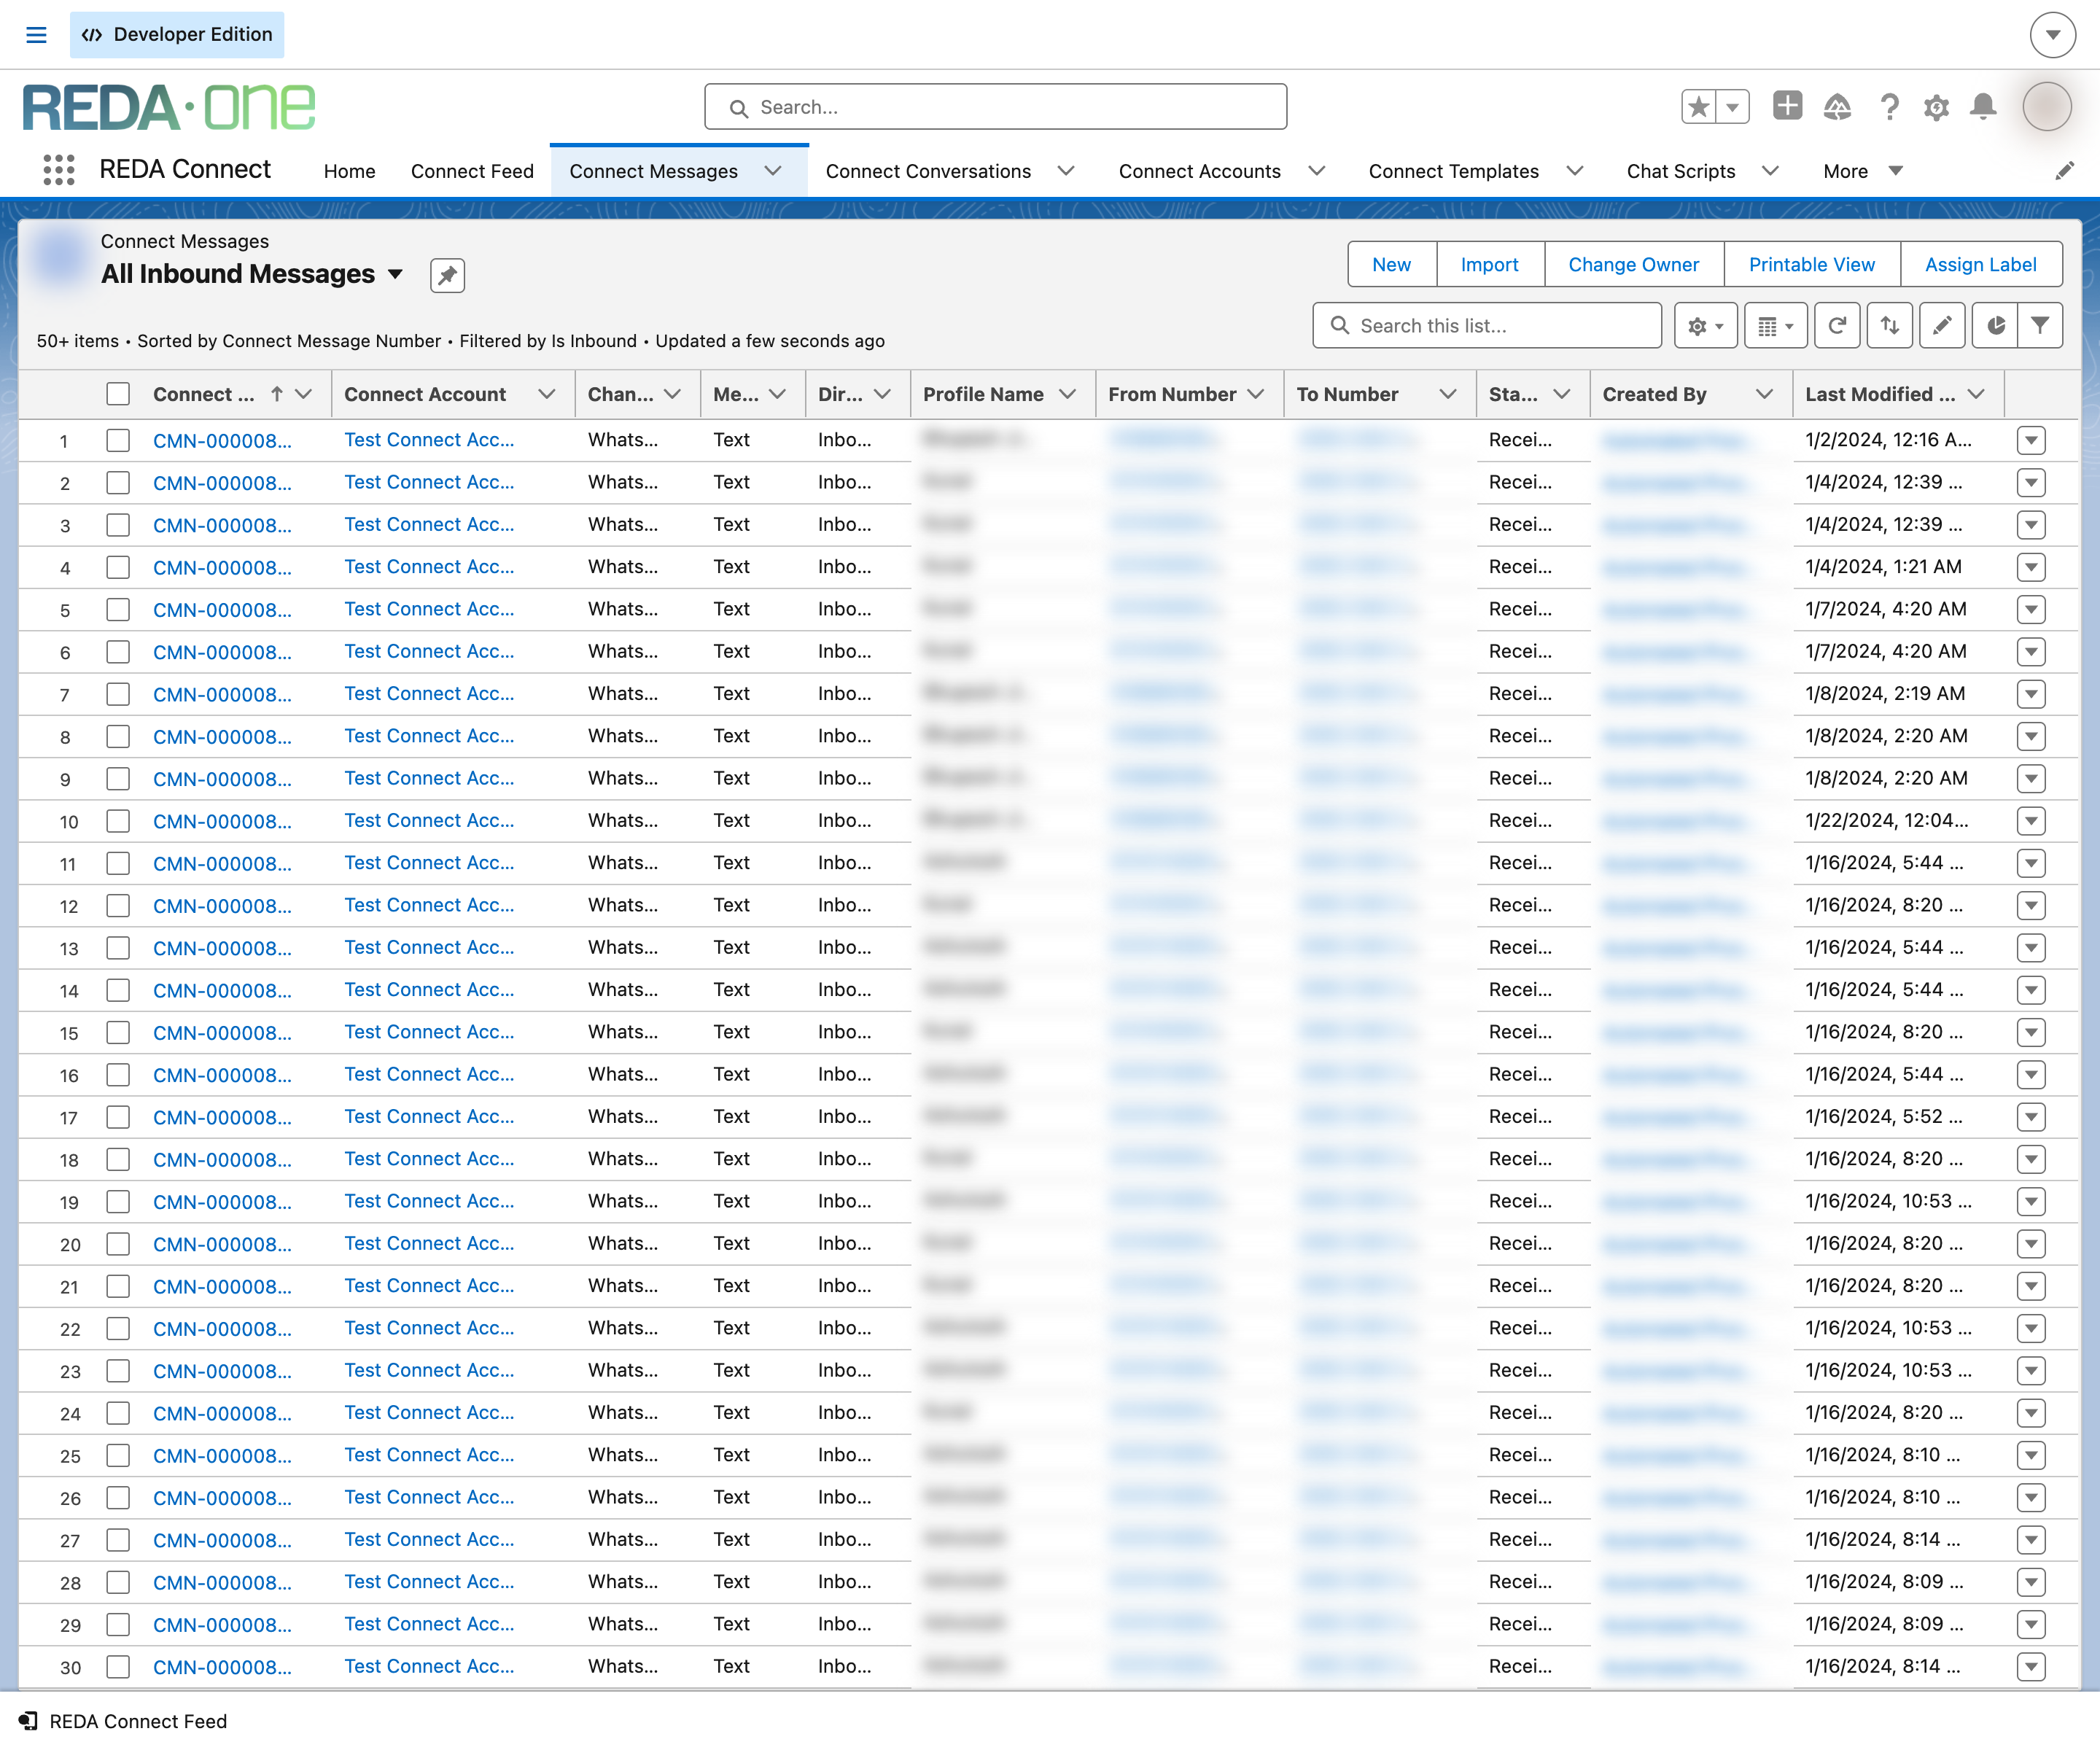Click the Import button
Viewport: 2100px width, 1750px height.
[1489, 265]
